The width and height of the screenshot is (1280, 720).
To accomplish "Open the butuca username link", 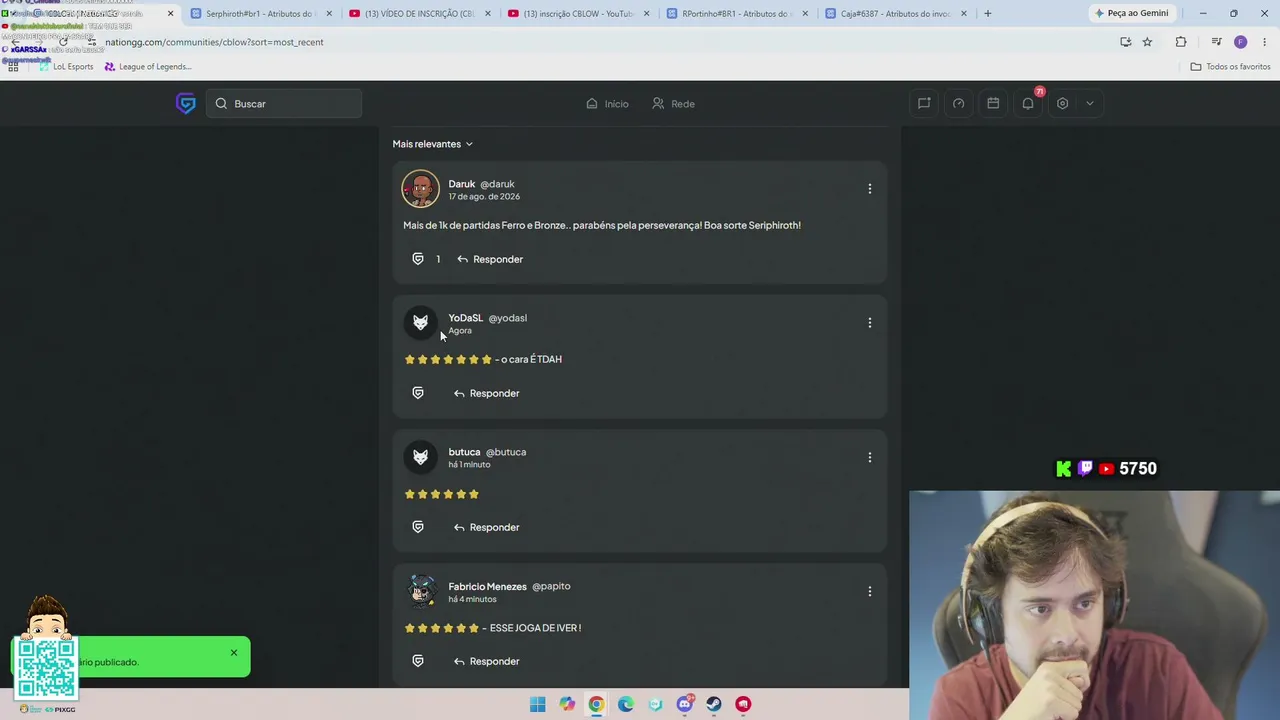I will [464, 452].
